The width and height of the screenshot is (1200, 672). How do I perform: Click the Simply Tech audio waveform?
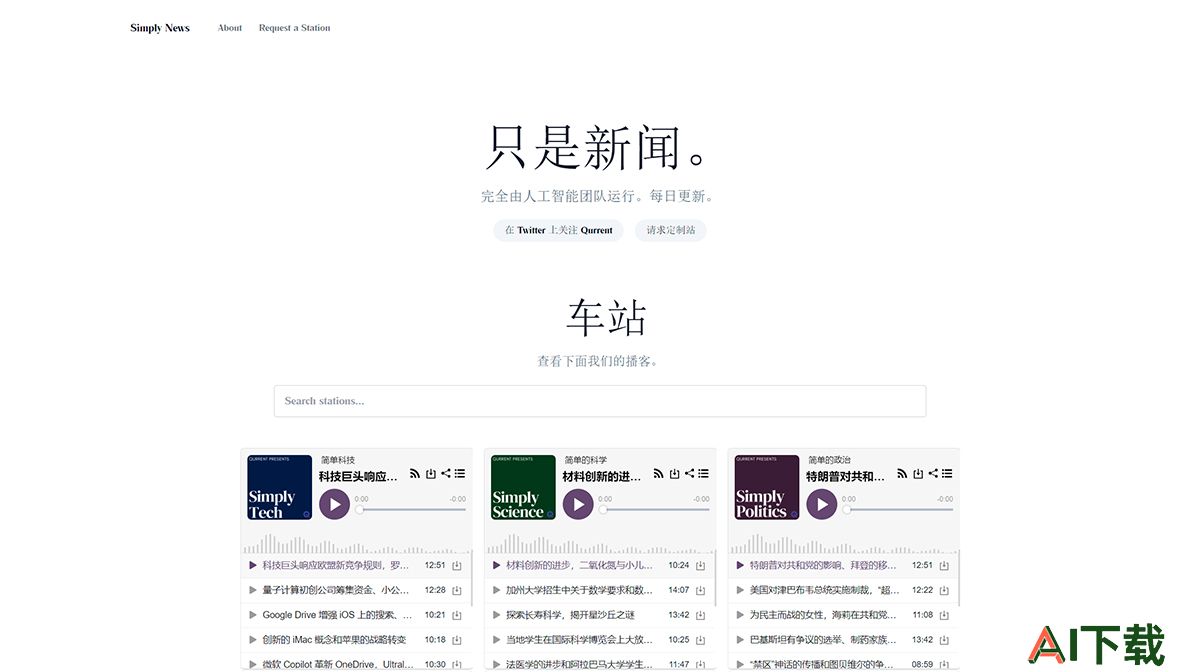point(355,543)
